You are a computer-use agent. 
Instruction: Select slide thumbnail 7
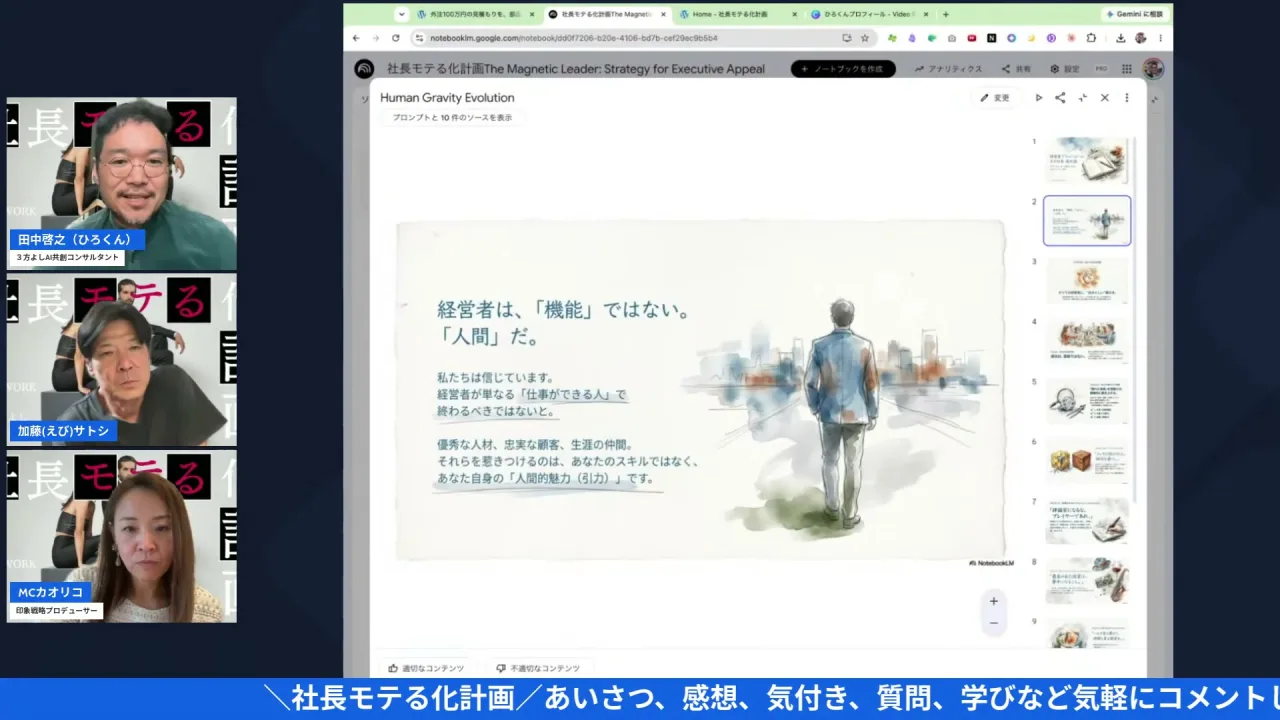(x=1087, y=520)
